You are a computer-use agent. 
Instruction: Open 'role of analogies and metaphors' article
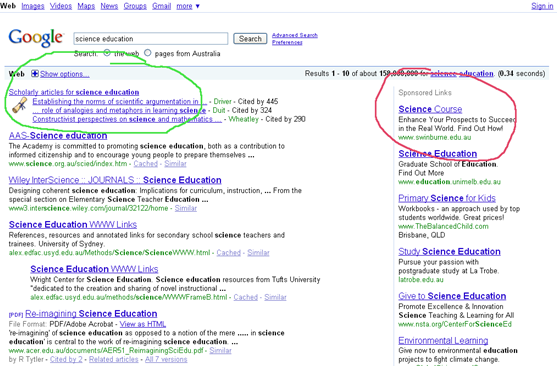(119, 110)
